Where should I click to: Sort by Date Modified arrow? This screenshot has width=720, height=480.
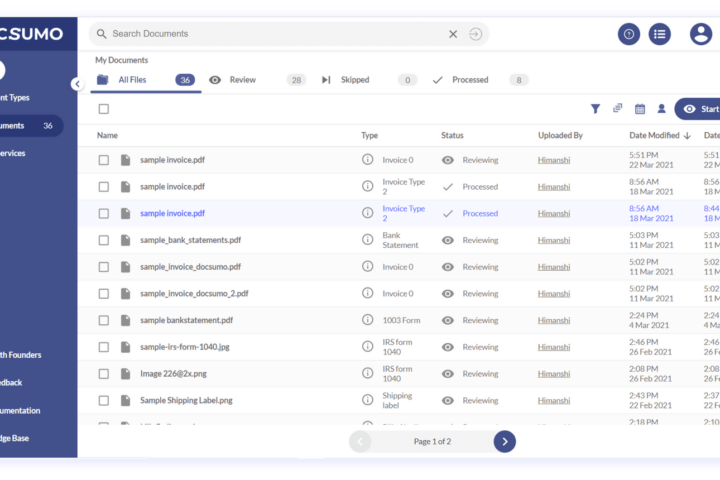pos(687,136)
